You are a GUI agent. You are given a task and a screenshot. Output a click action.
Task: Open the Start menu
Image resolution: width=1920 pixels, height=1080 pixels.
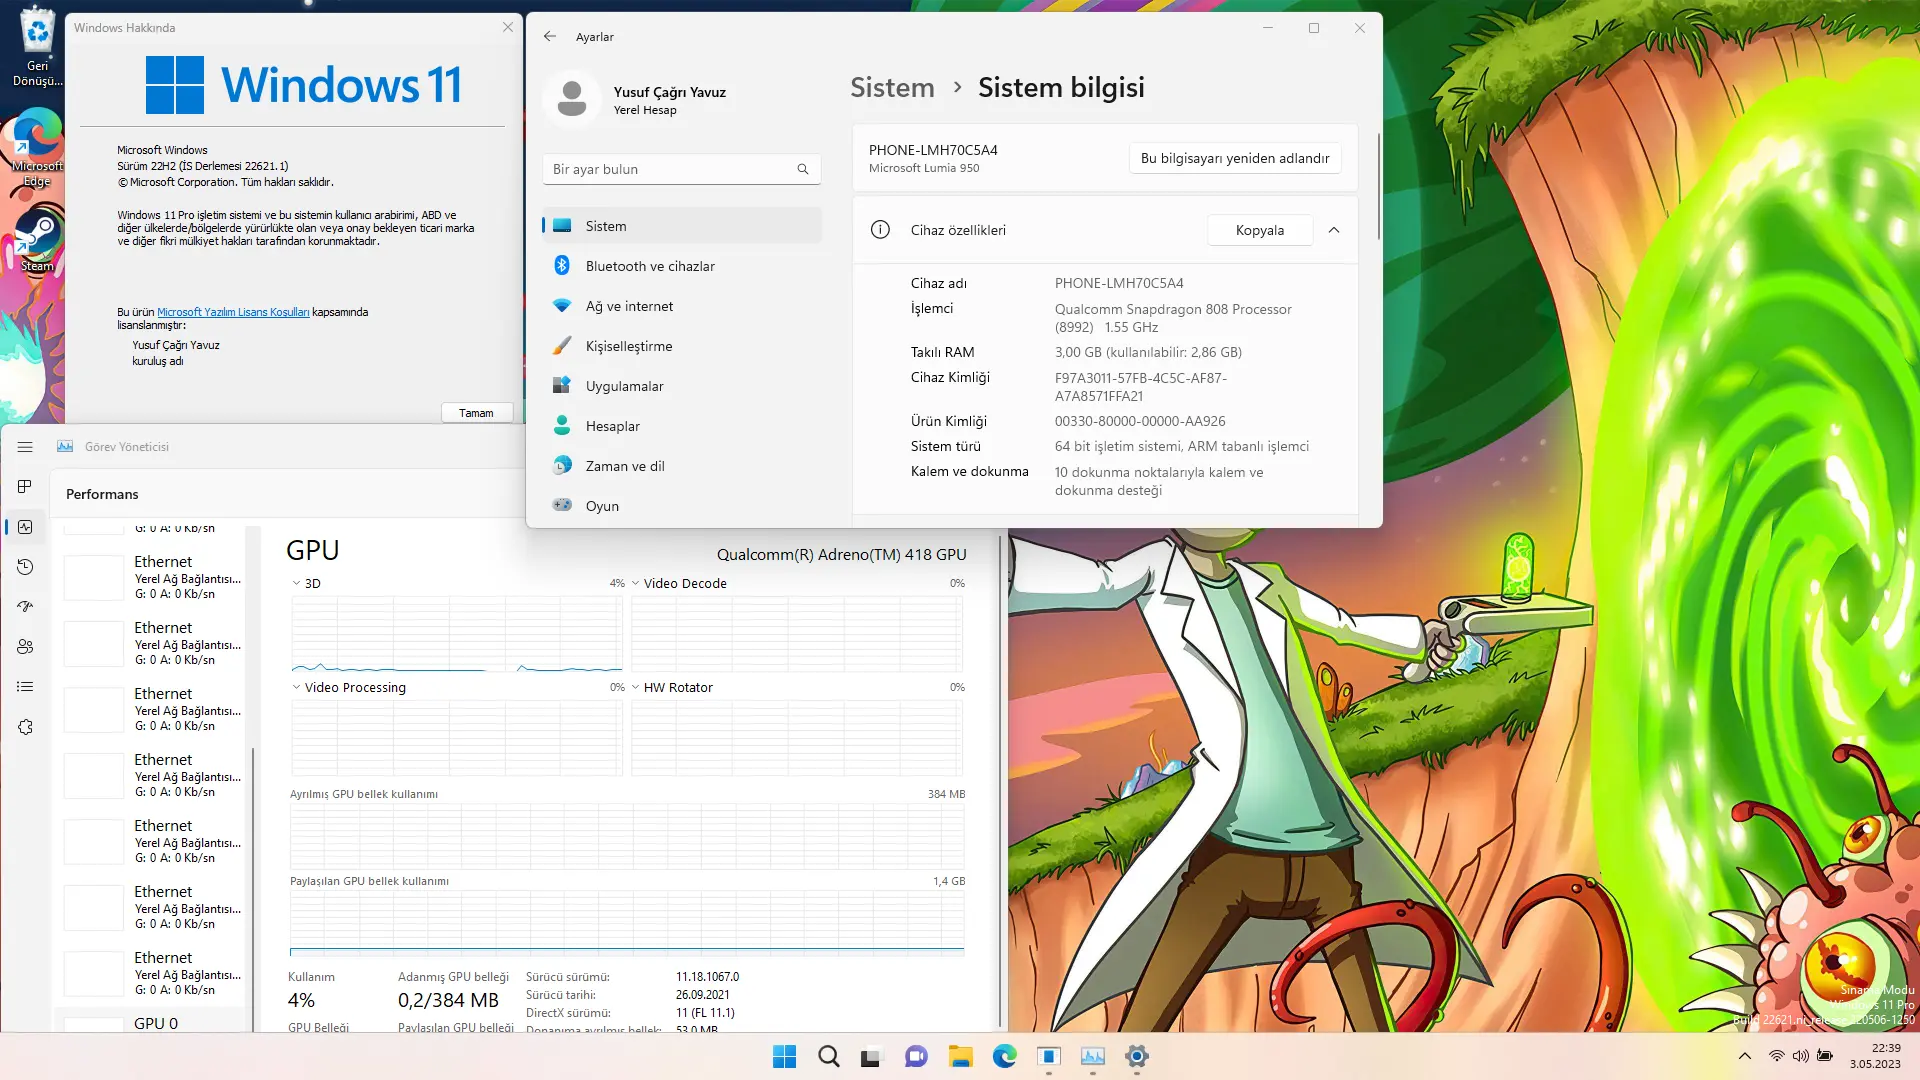(x=785, y=1056)
